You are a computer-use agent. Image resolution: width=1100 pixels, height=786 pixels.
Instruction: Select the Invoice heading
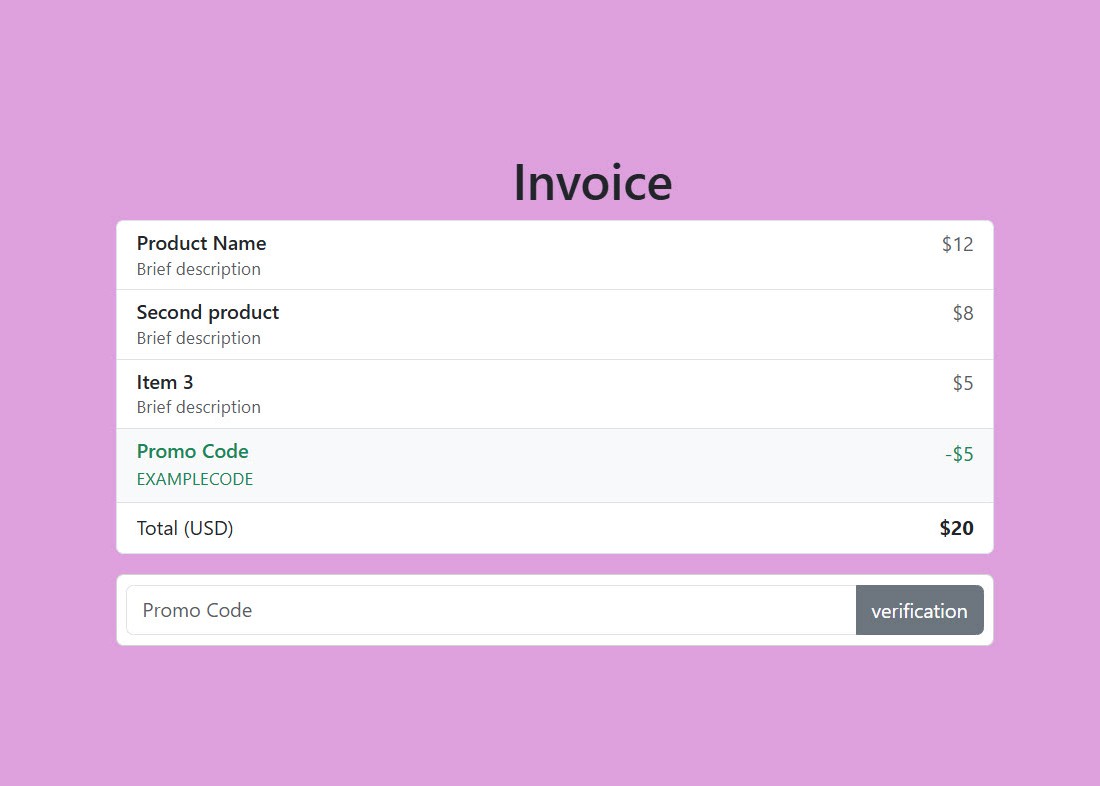593,182
